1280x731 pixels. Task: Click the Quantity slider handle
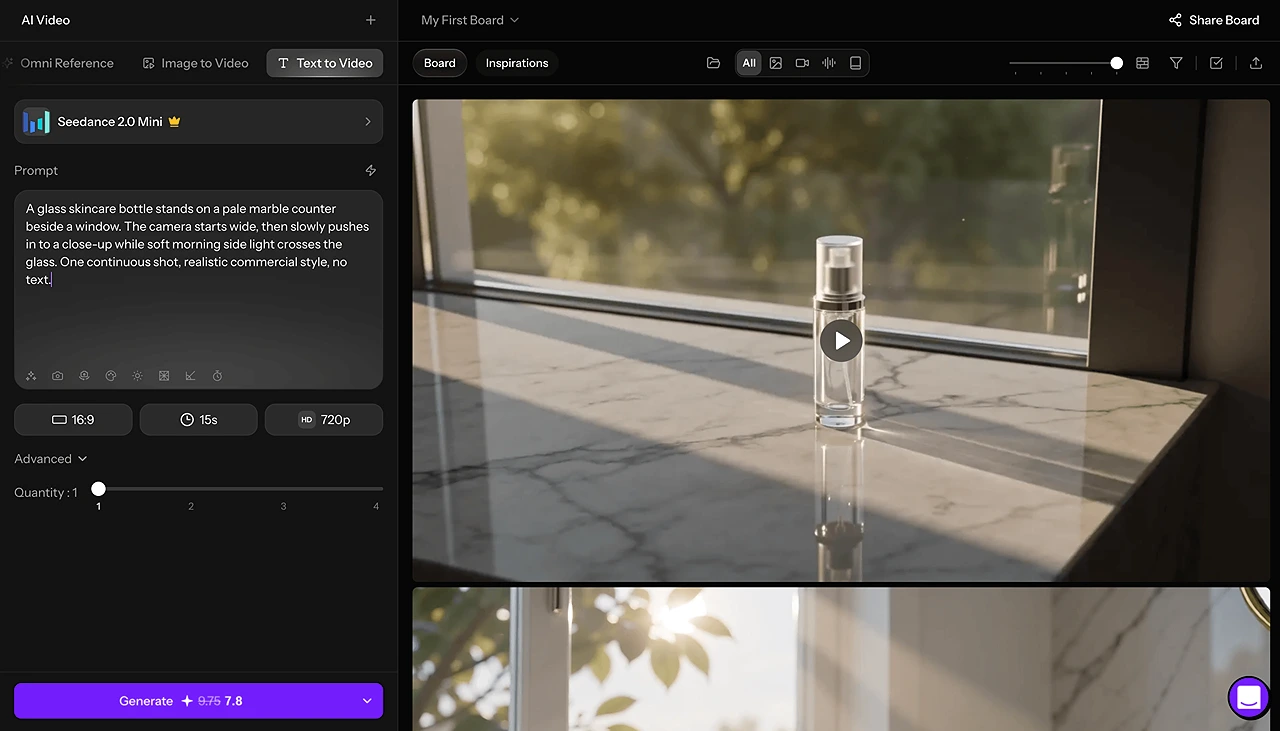(98, 489)
